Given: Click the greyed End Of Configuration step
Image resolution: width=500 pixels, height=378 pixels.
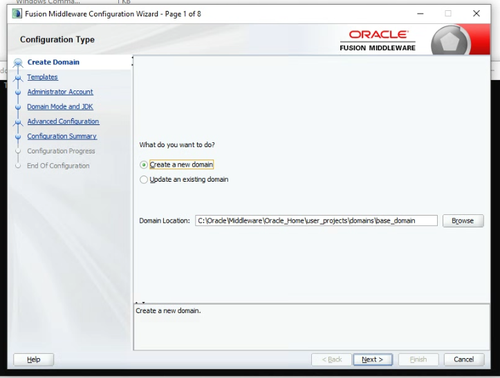Looking at the screenshot, I should click(58, 166).
